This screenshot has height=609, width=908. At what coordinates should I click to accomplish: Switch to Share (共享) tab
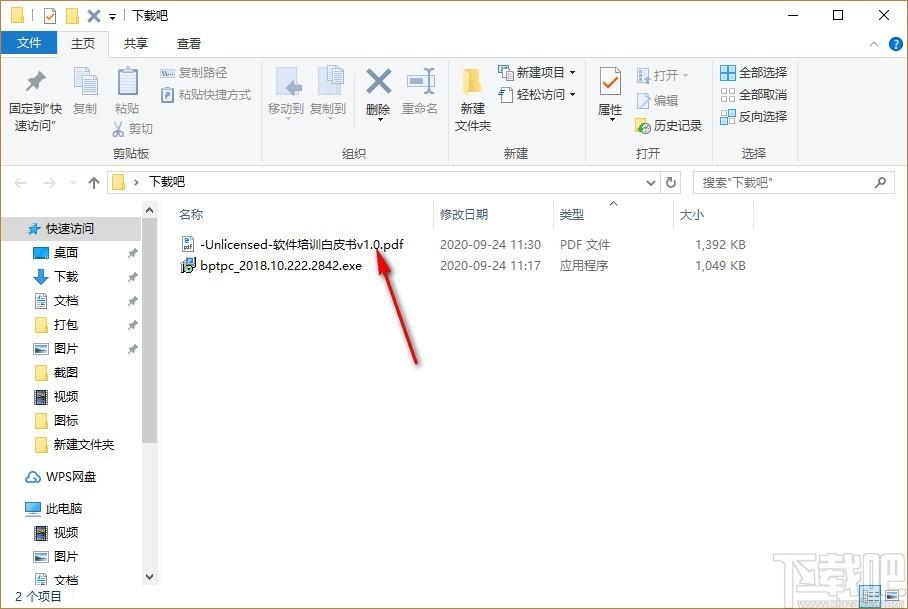136,43
